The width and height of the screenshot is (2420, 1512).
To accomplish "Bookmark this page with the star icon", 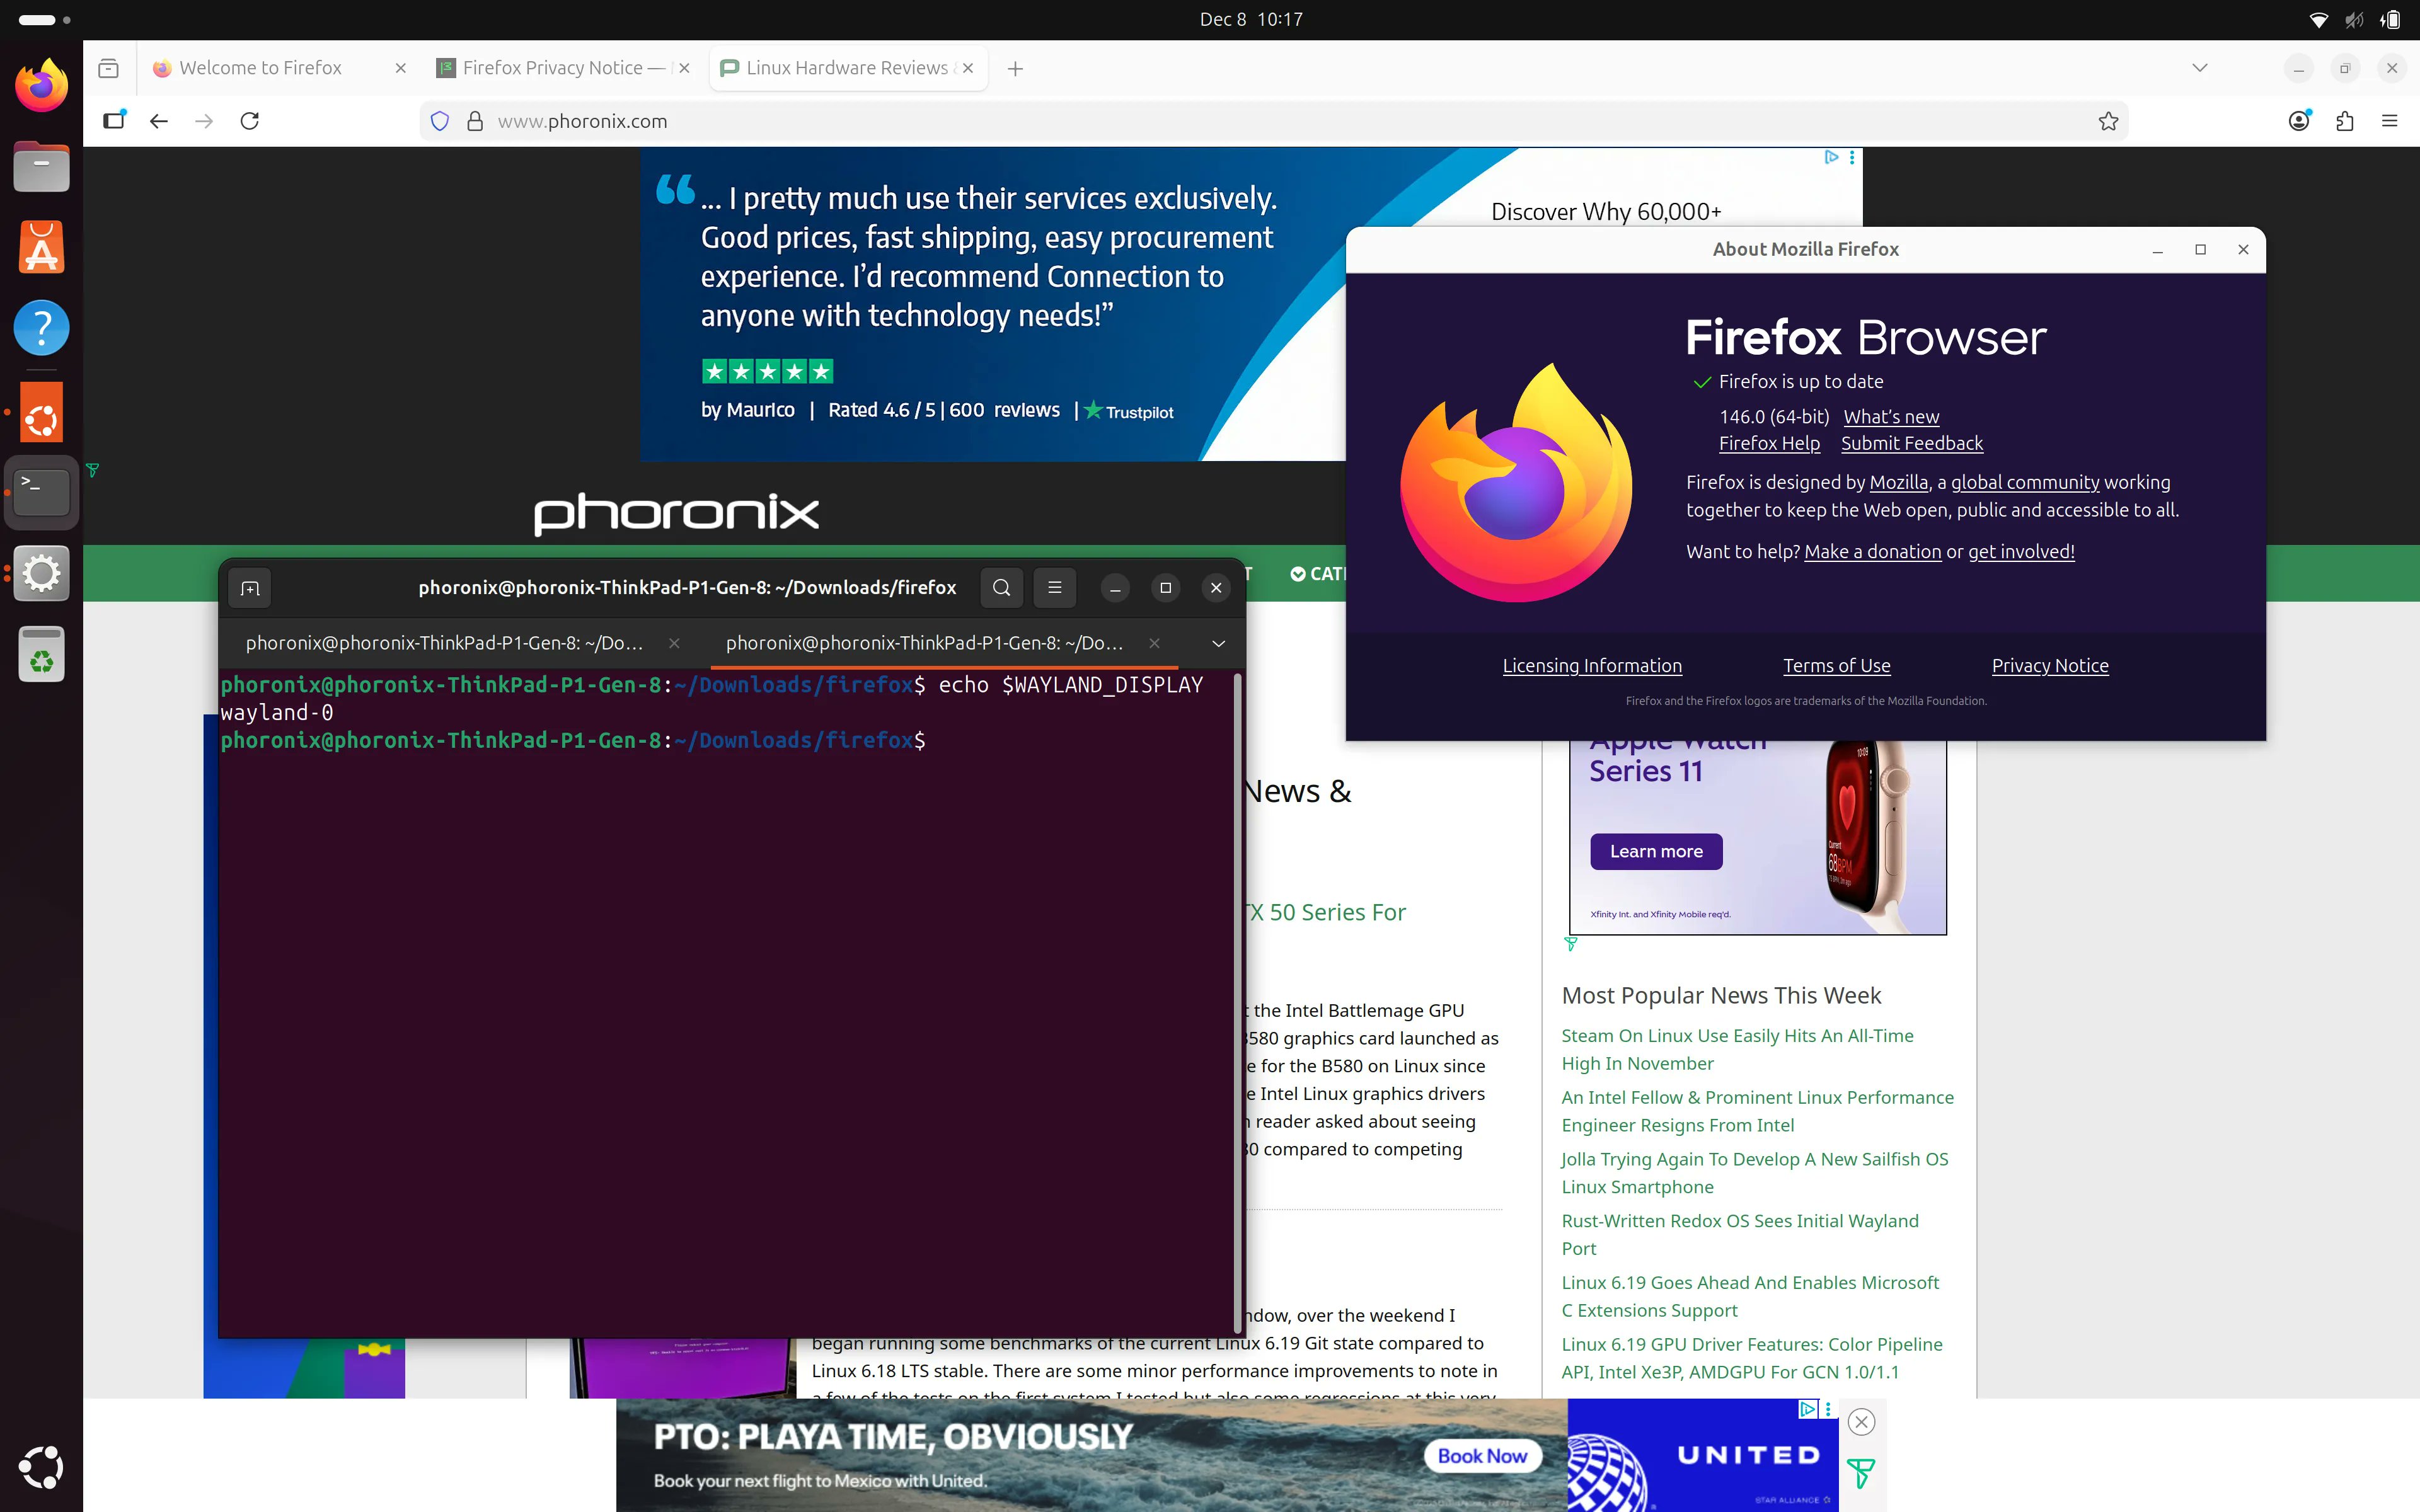I will [x=2107, y=121].
